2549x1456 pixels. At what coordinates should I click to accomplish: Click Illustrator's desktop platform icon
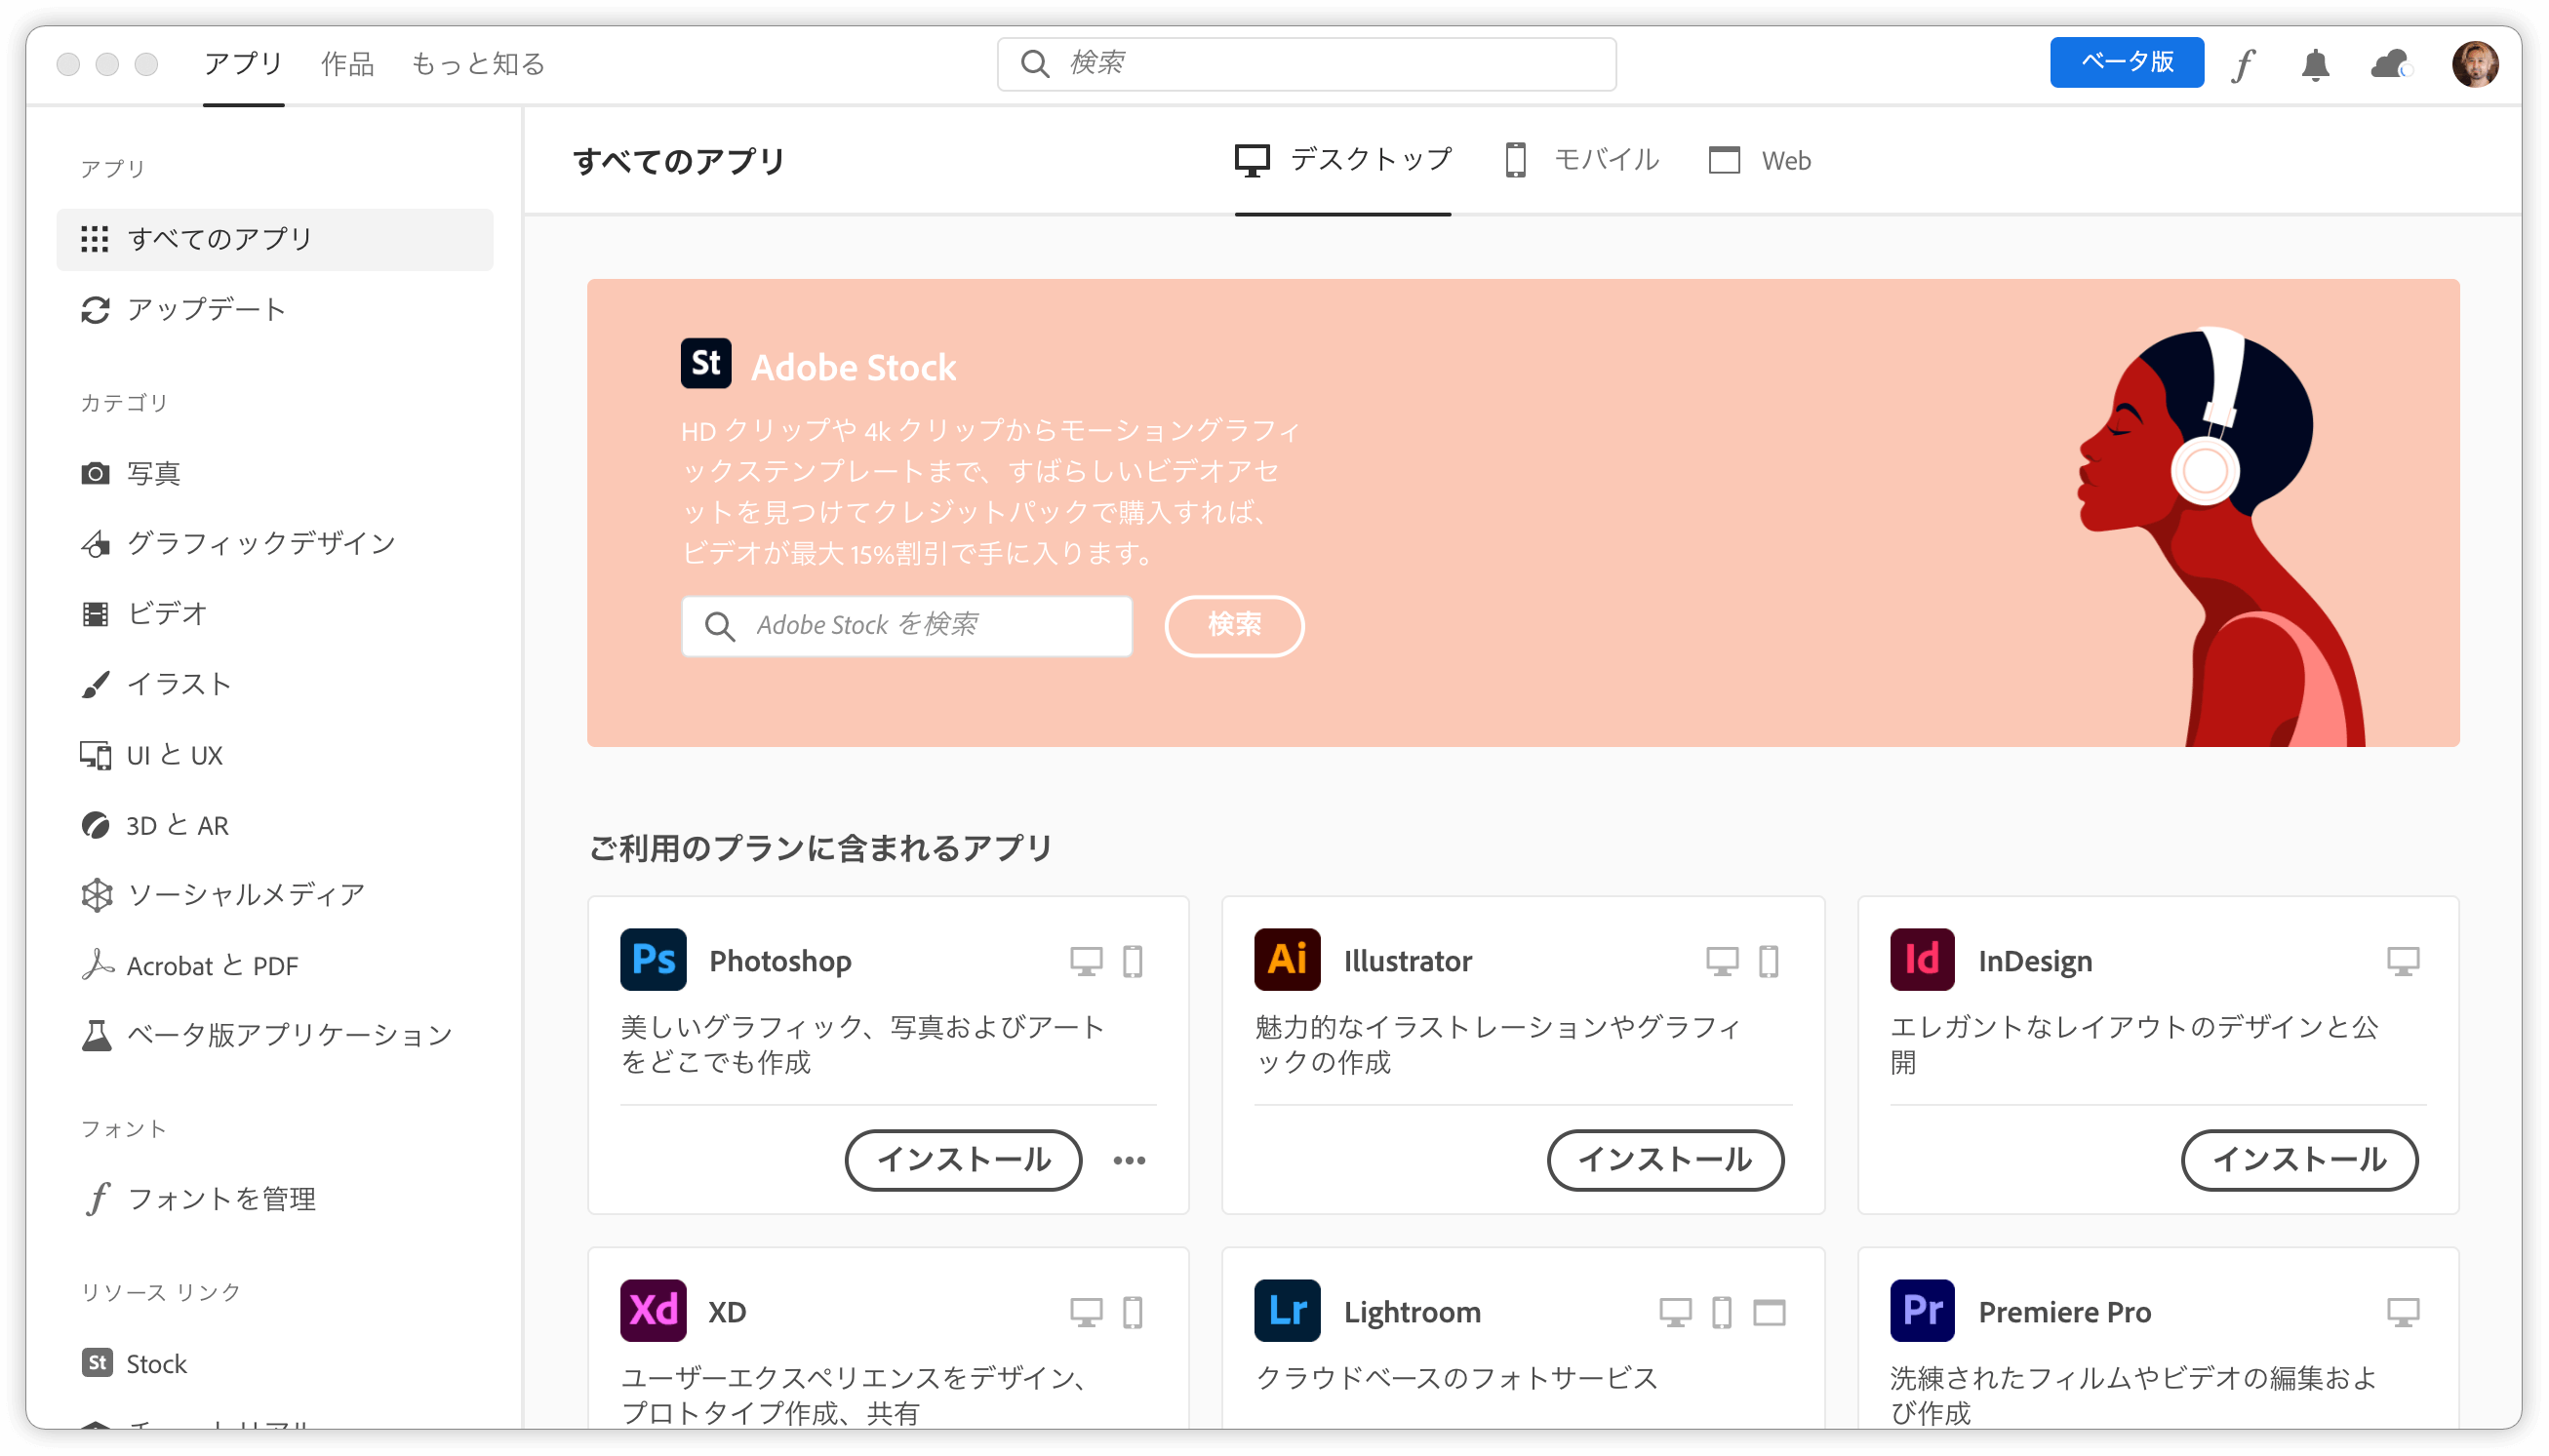point(1721,961)
